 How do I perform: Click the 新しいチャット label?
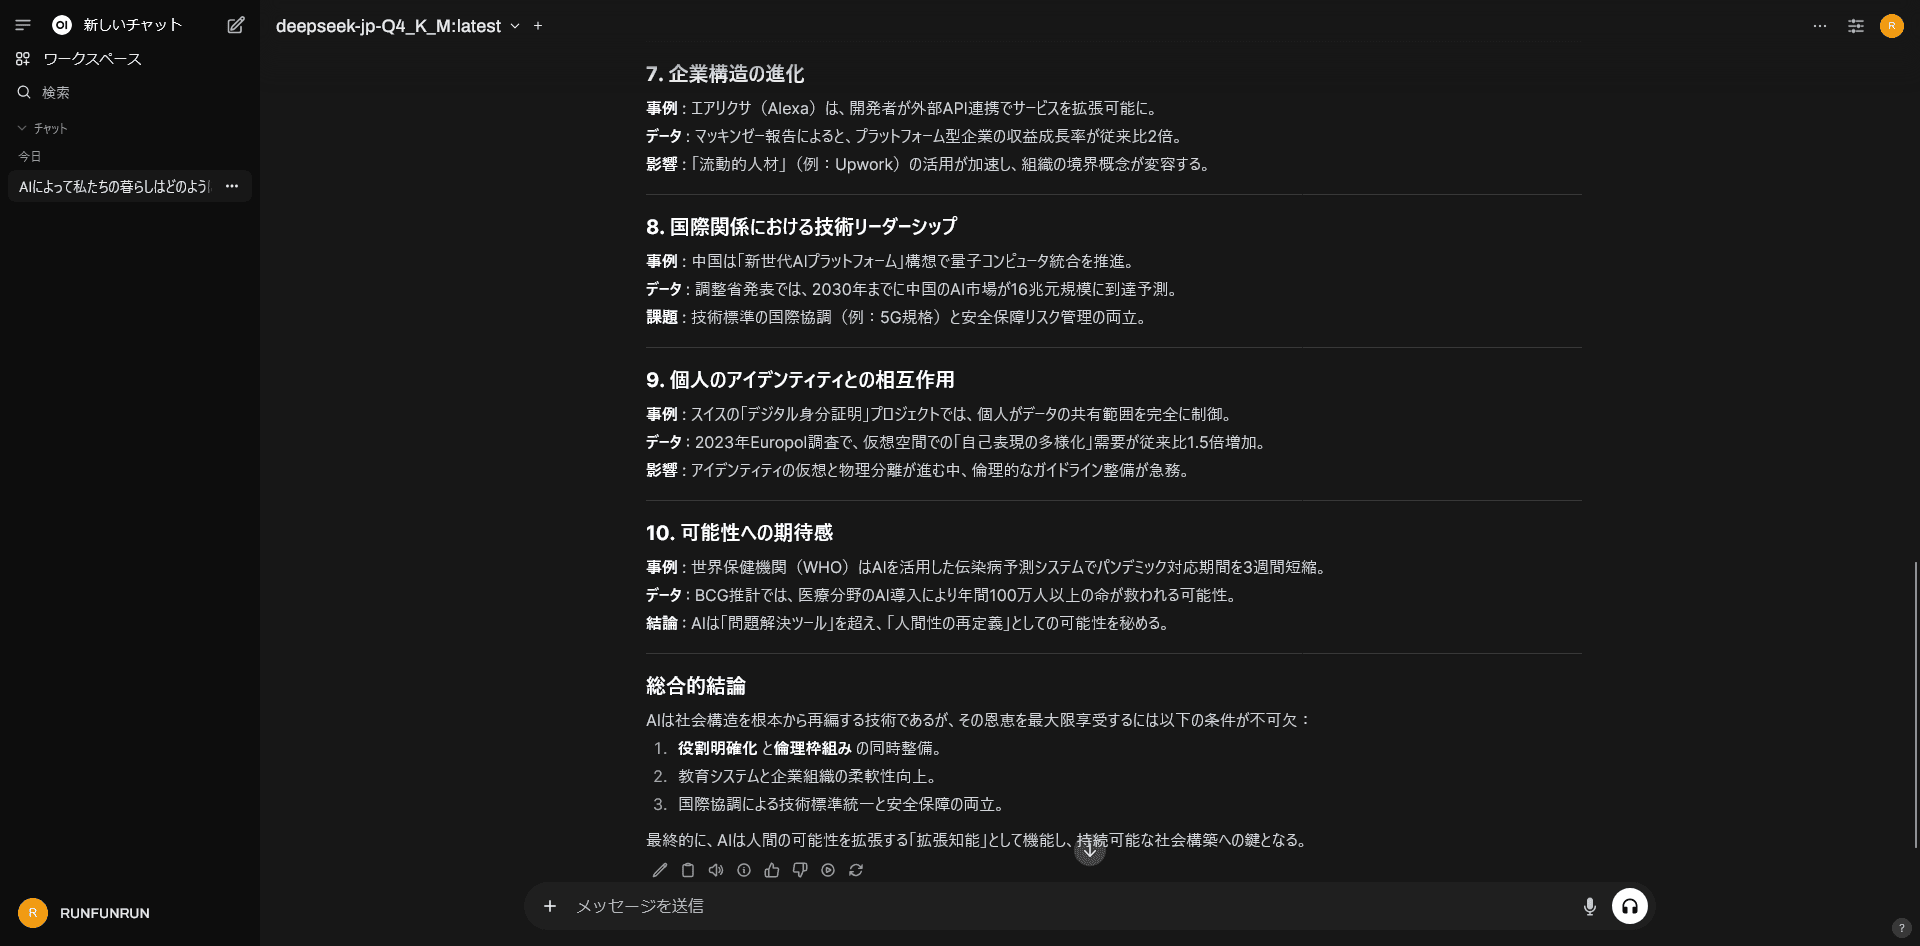coord(133,25)
